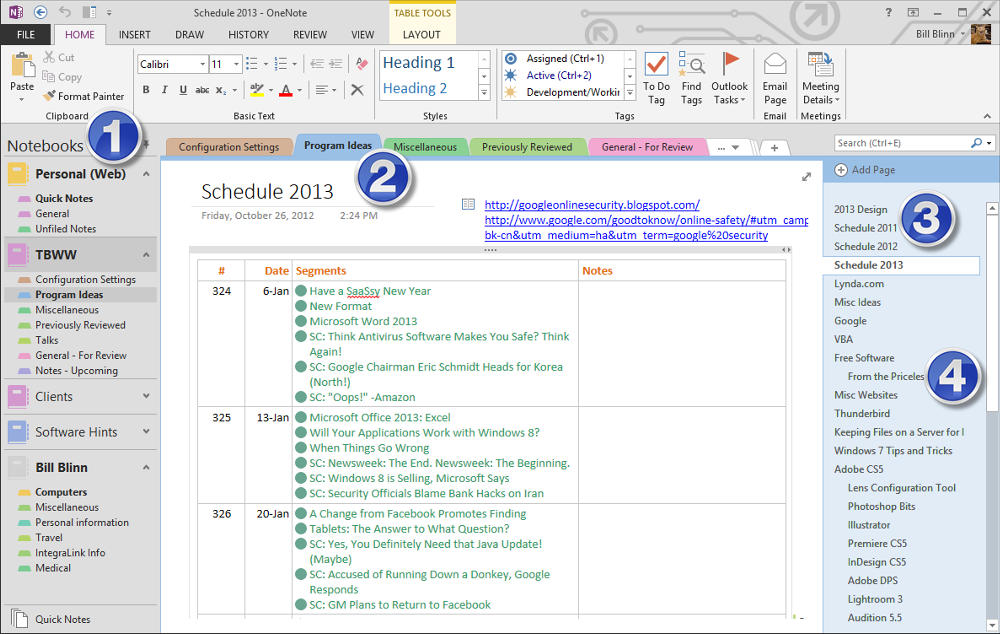Screen dimensions: 1000x634
Task: Apply the Assigned (Ctrl+1) tag
Action: point(565,59)
